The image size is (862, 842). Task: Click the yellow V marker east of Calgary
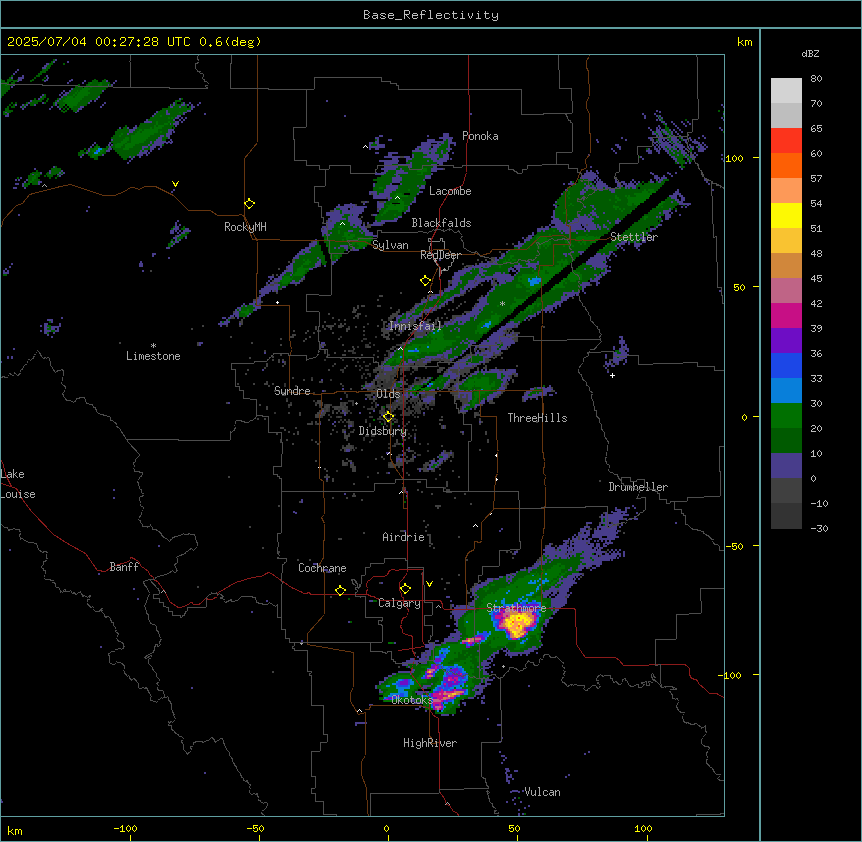click(429, 584)
